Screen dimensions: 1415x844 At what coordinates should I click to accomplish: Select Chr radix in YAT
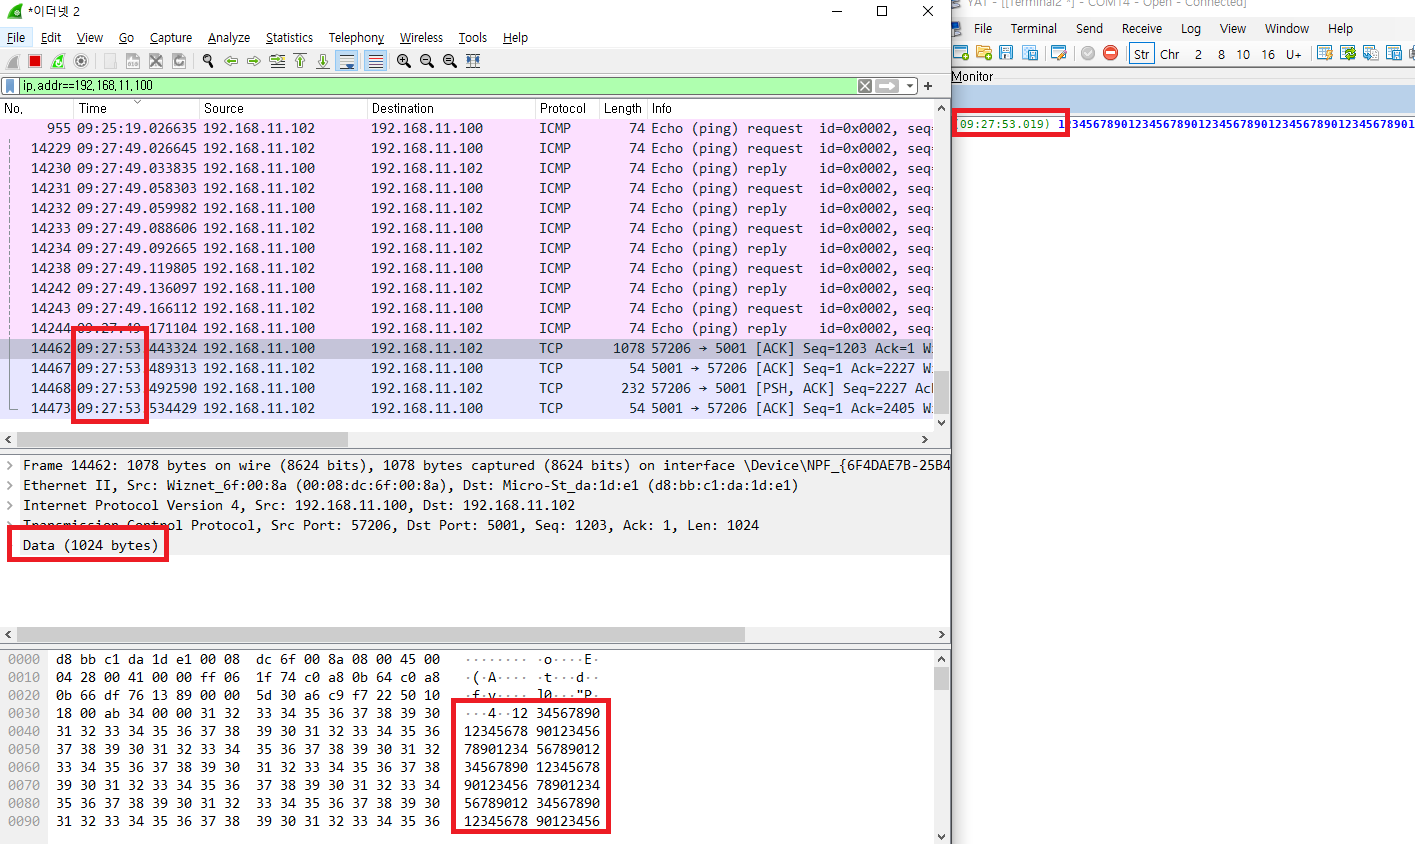1170,54
